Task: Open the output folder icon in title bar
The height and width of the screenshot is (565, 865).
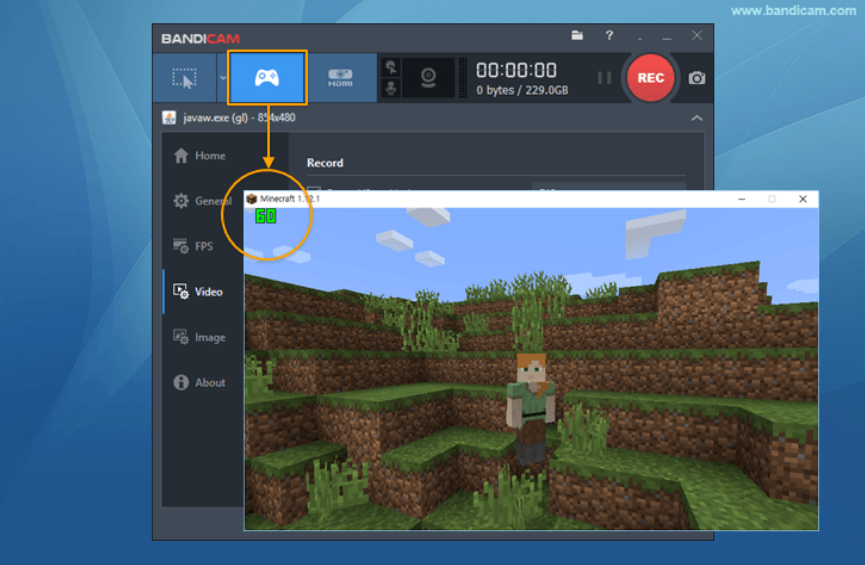Action: coord(577,36)
